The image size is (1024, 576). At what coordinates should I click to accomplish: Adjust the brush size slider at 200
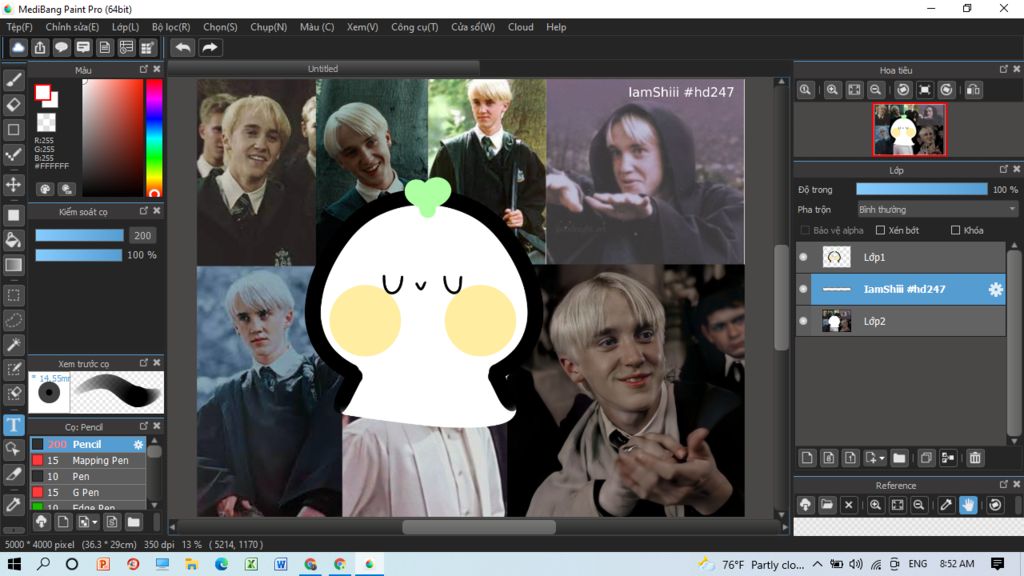[x=79, y=236]
